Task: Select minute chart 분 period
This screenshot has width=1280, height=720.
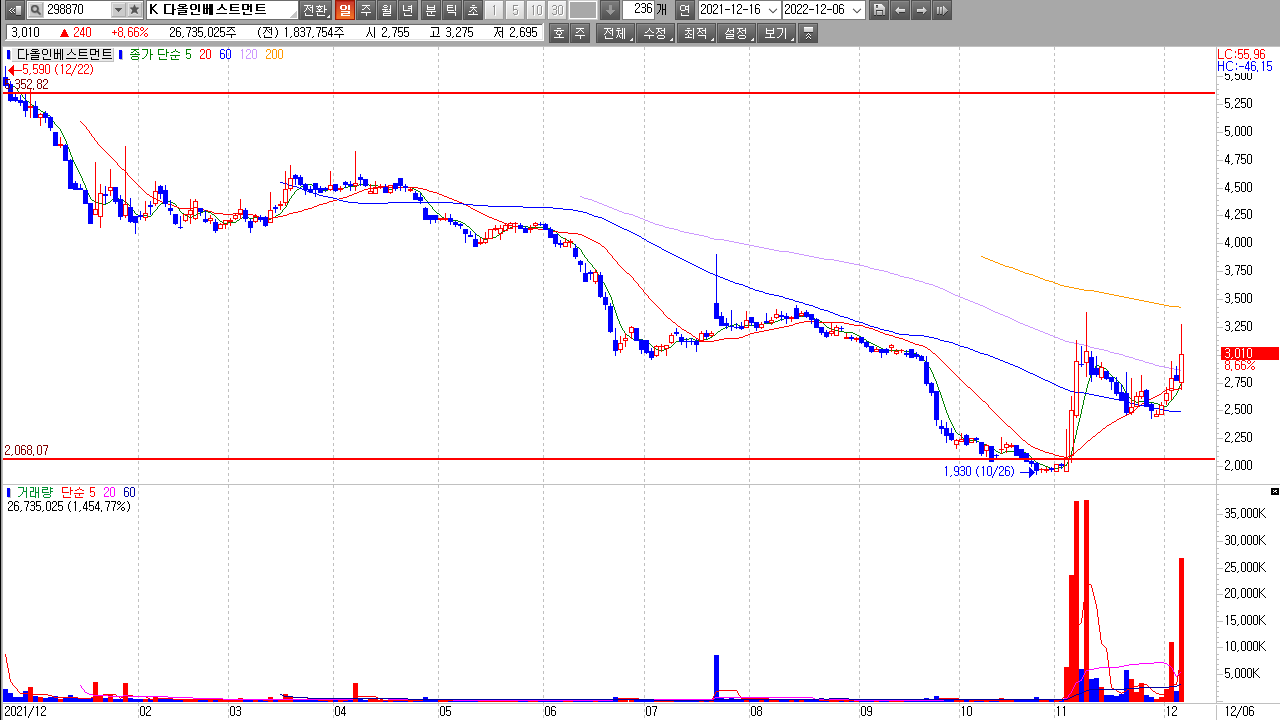Action: click(430, 10)
